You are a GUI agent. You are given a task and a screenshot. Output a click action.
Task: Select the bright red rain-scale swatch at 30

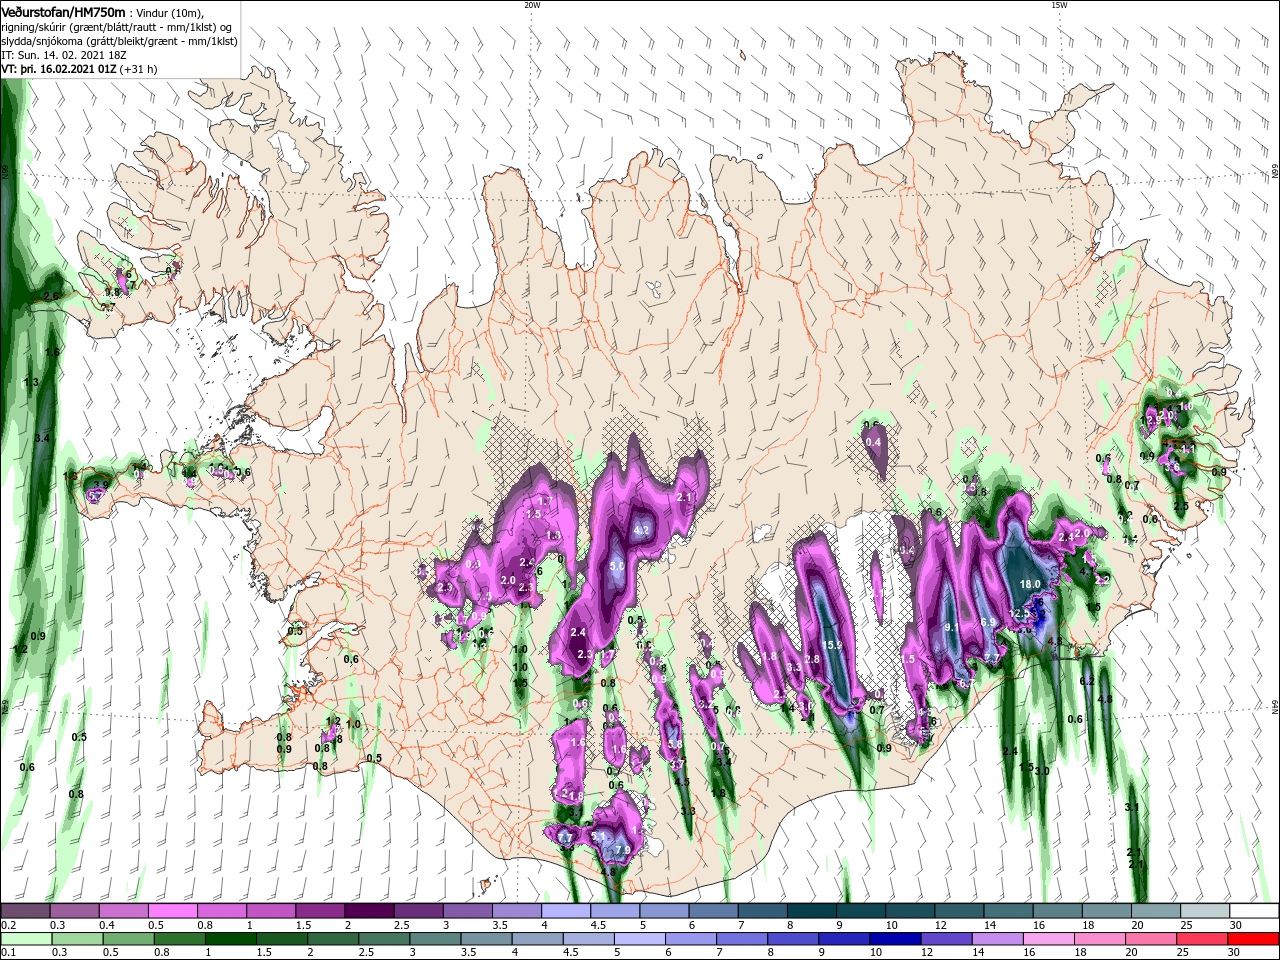1254,939
